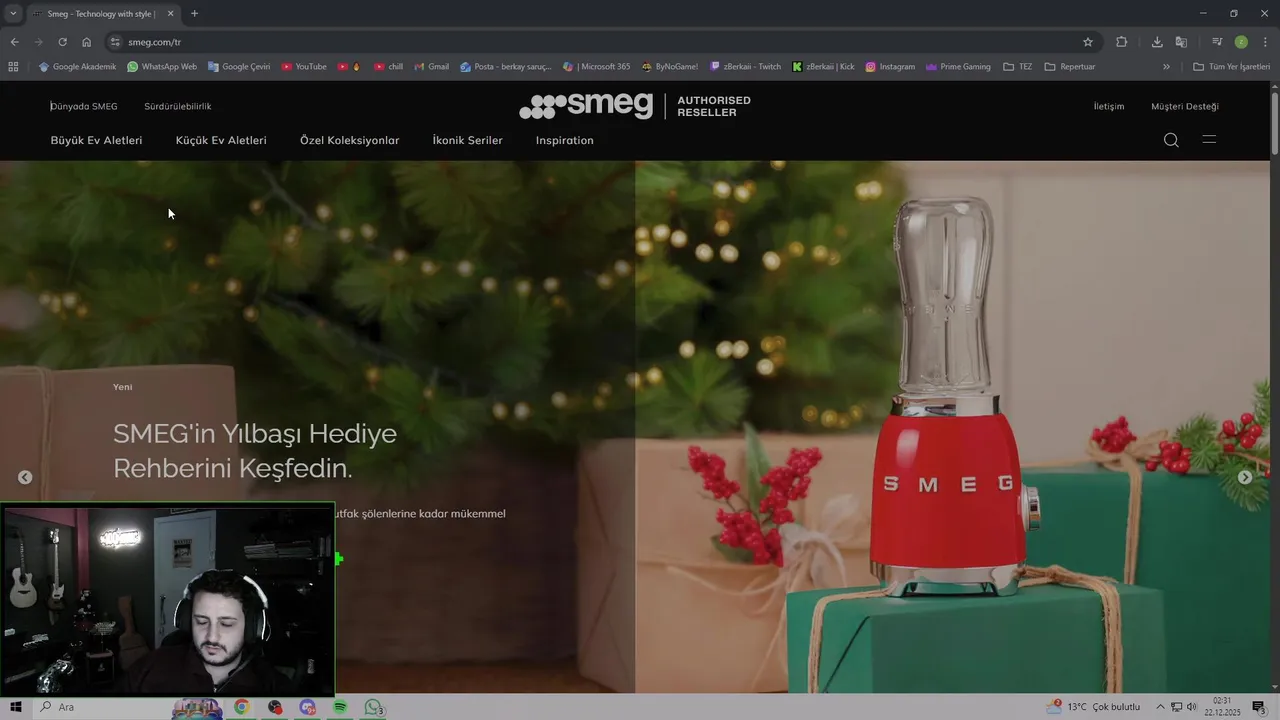Open Chrome three-dot menu
Image resolution: width=1280 pixels, height=720 pixels.
click(x=1266, y=42)
